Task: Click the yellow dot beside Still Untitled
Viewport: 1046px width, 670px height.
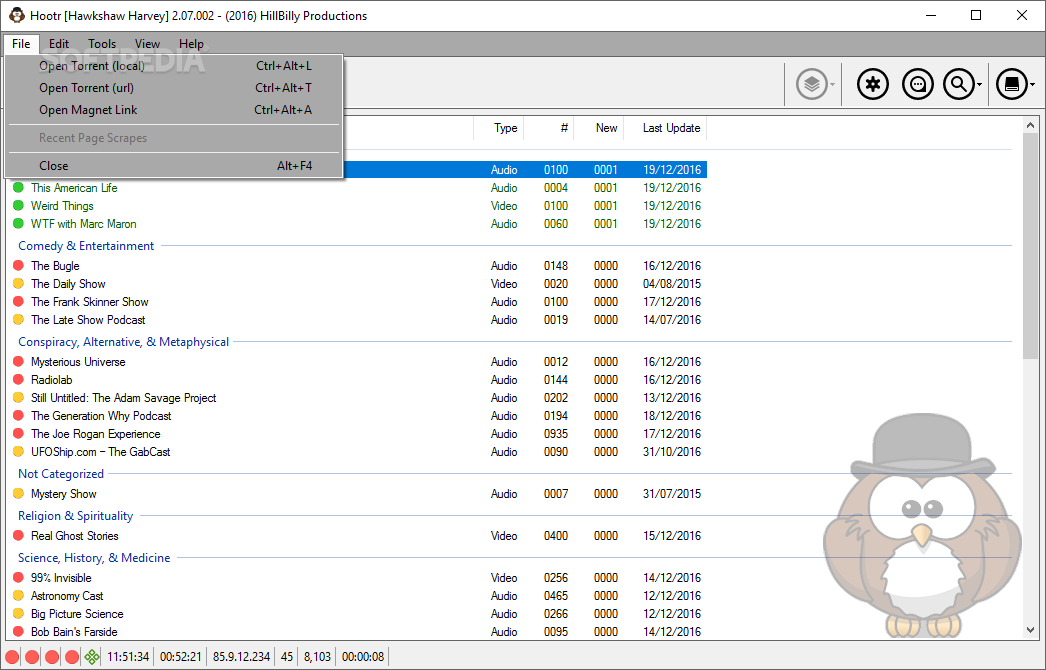Action: click(18, 398)
